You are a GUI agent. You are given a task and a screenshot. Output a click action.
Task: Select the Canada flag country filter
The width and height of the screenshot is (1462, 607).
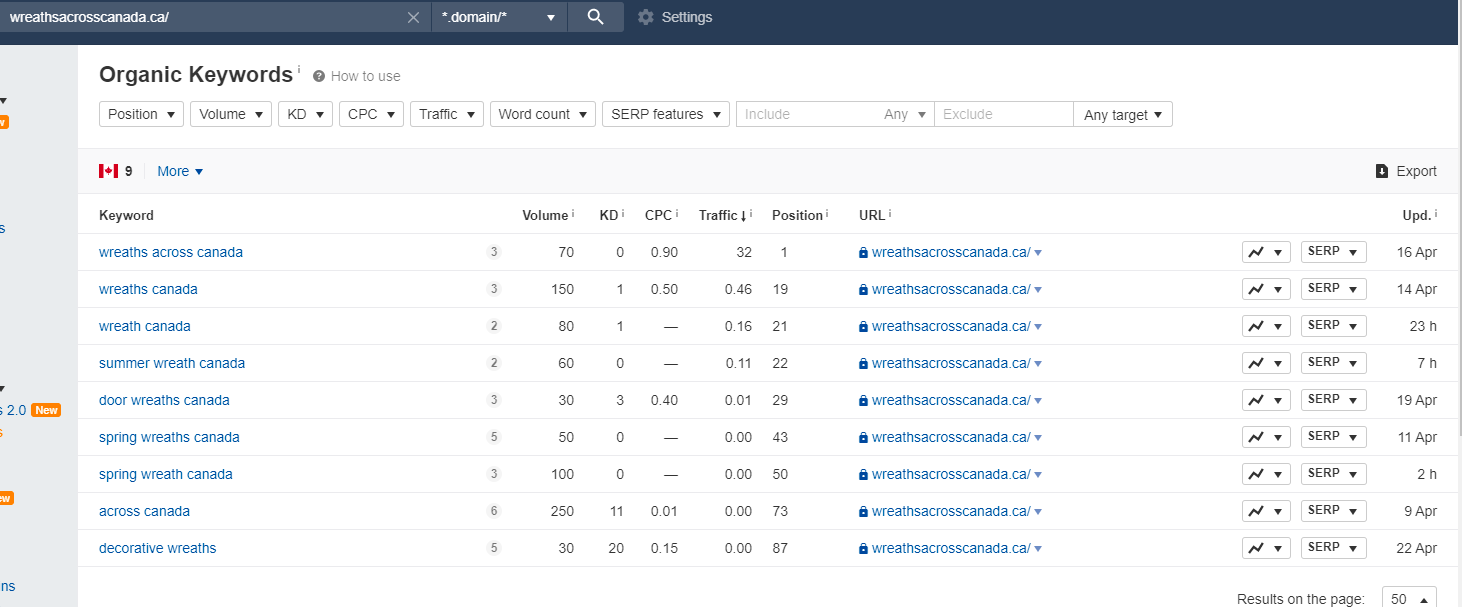pyautogui.click(x=115, y=171)
